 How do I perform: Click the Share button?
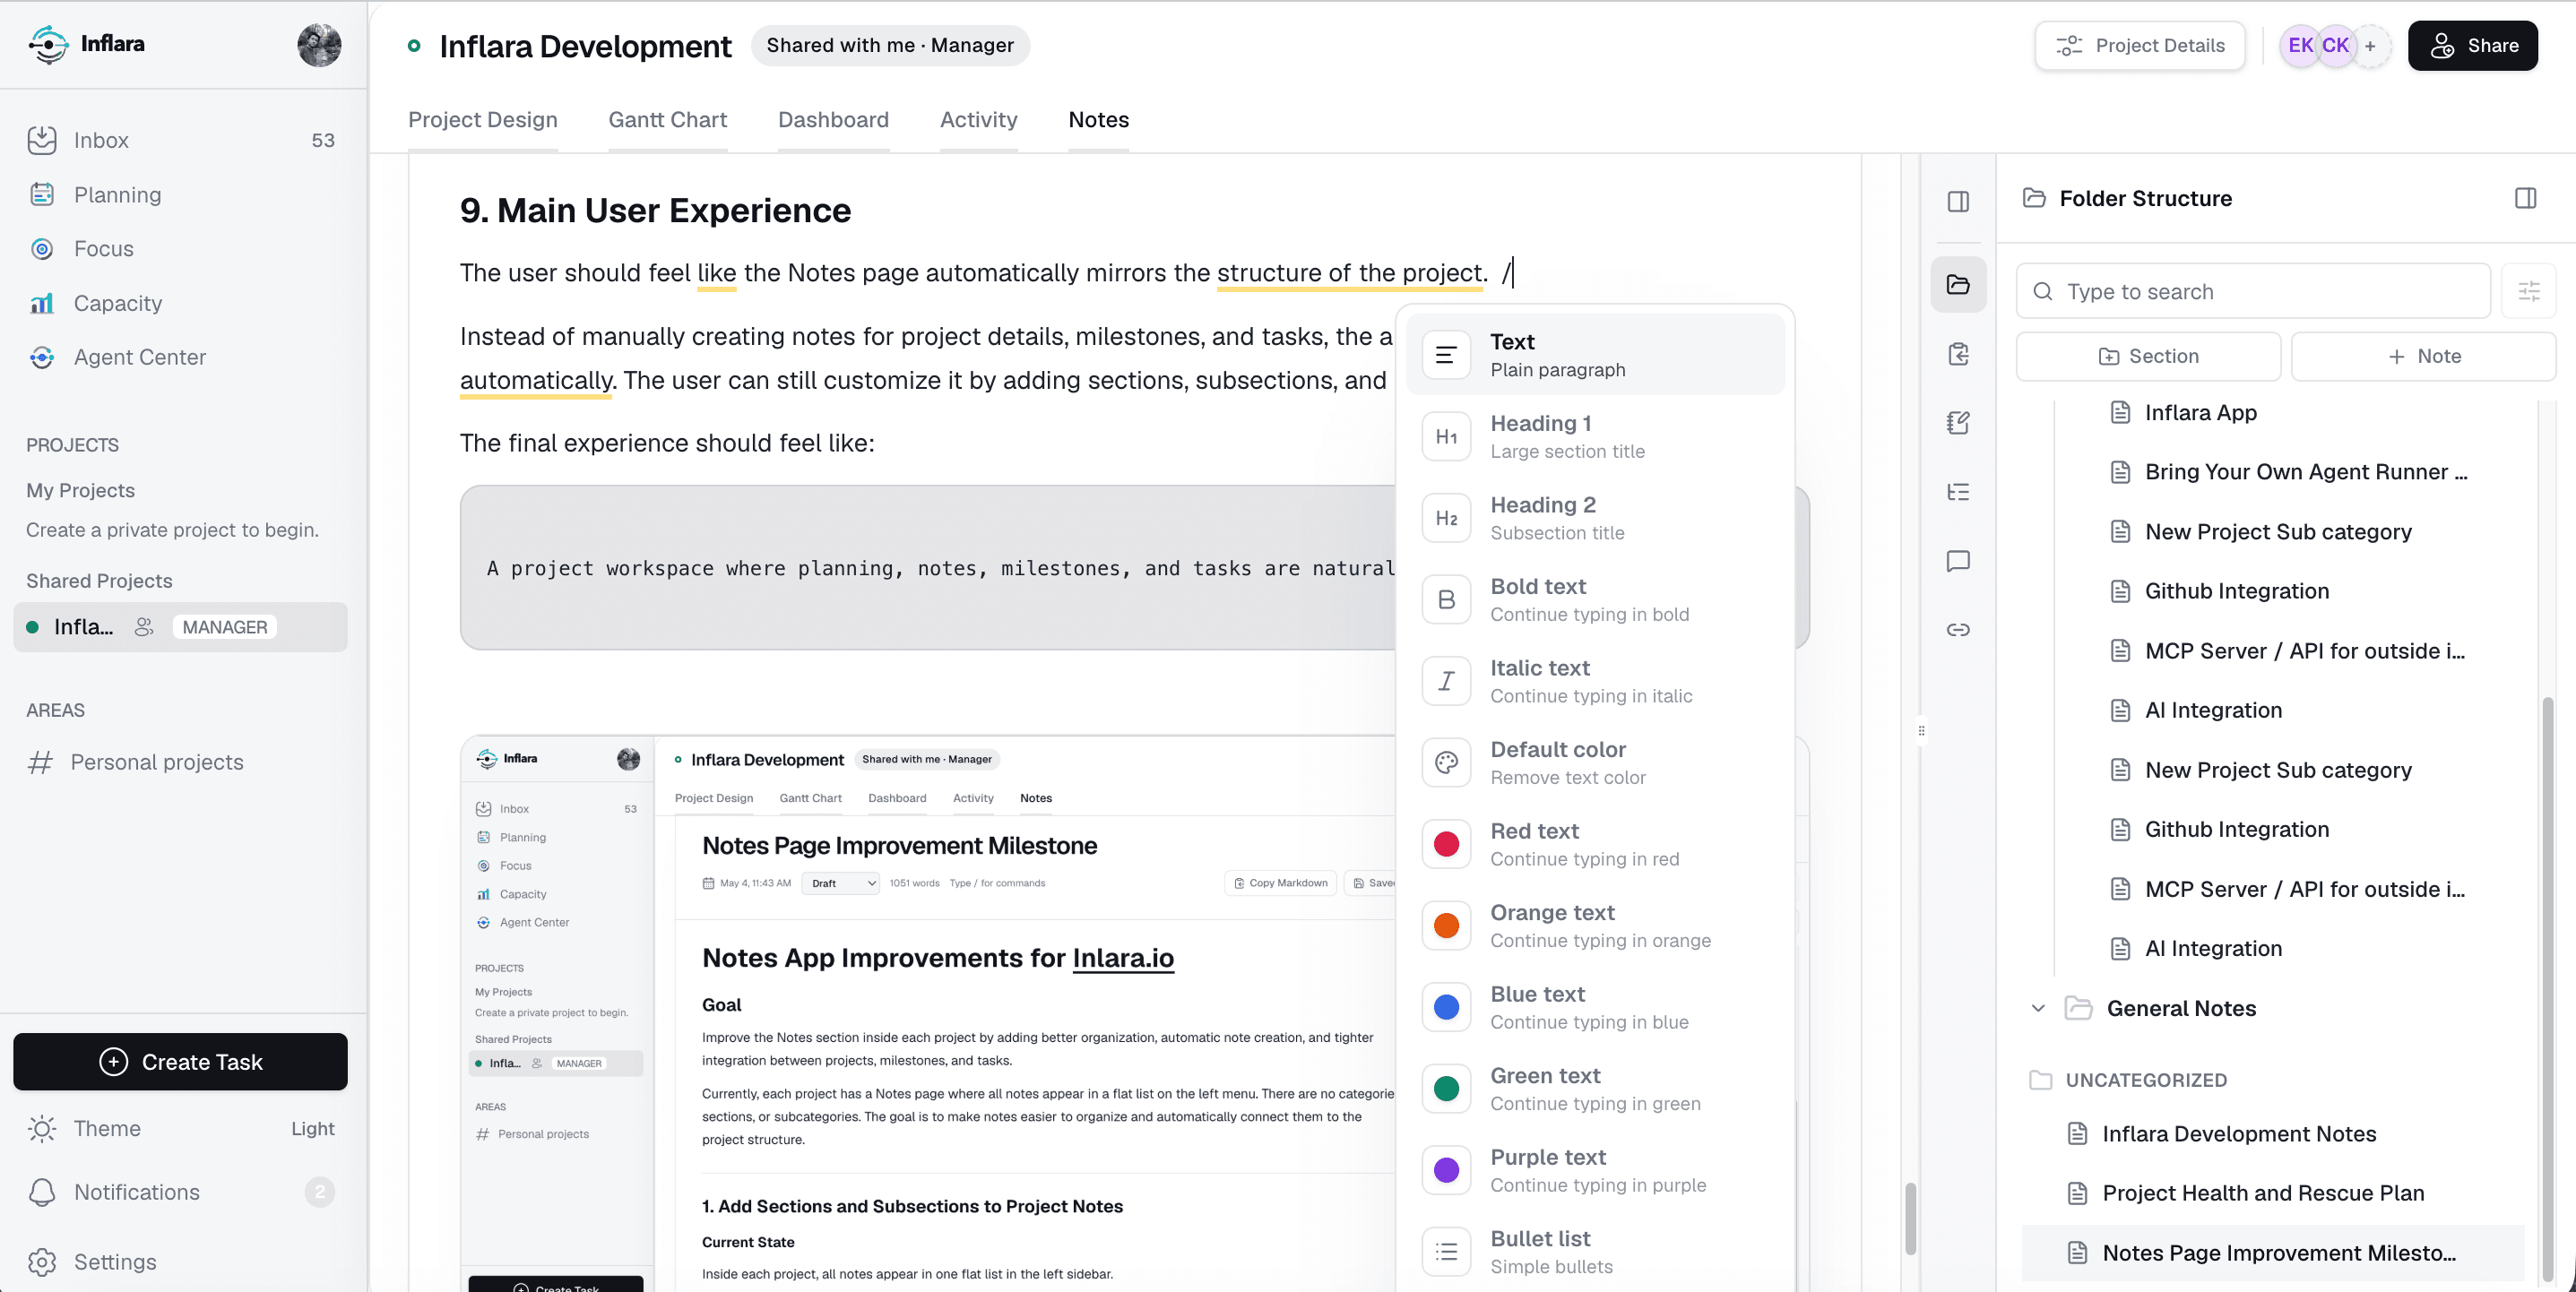(2472, 45)
